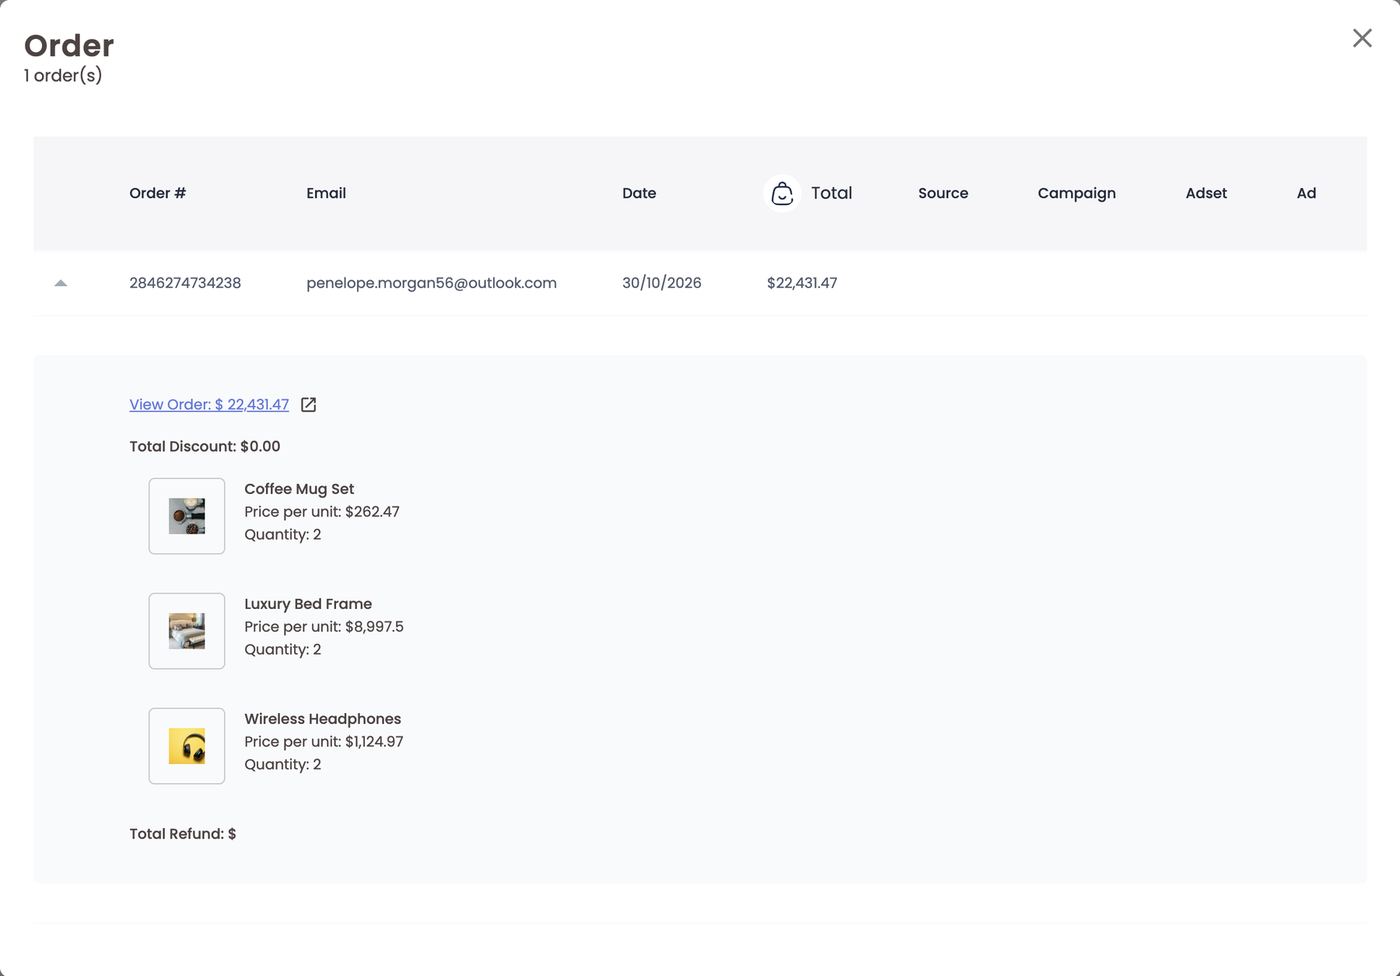Click the external link icon beside View Order
The height and width of the screenshot is (976, 1400).
click(309, 405)
